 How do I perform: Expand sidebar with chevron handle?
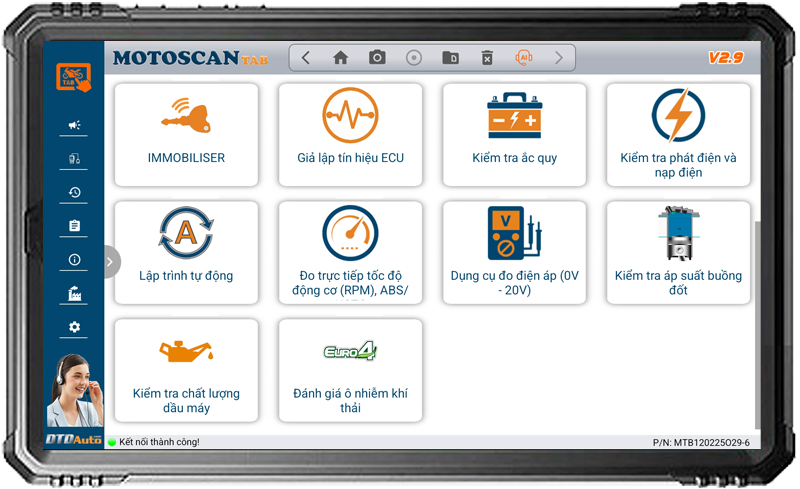point(111,262)
